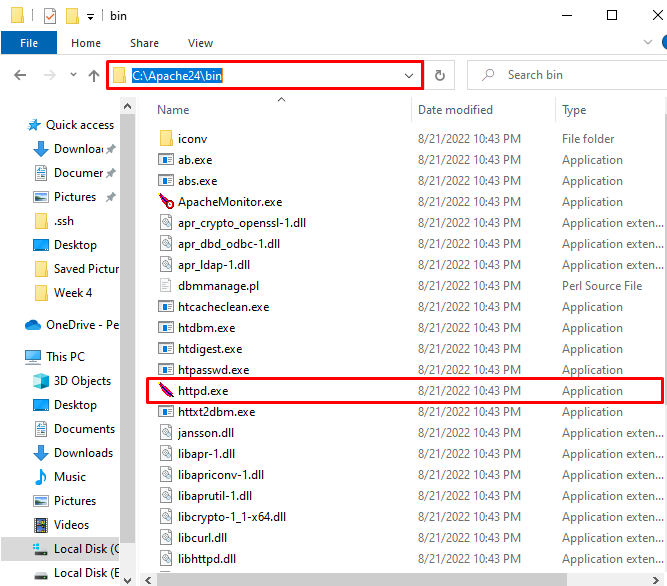The height and width of the screenshot is (586, 667).
Task: Click the Music note icon
Action: (41, 477)
